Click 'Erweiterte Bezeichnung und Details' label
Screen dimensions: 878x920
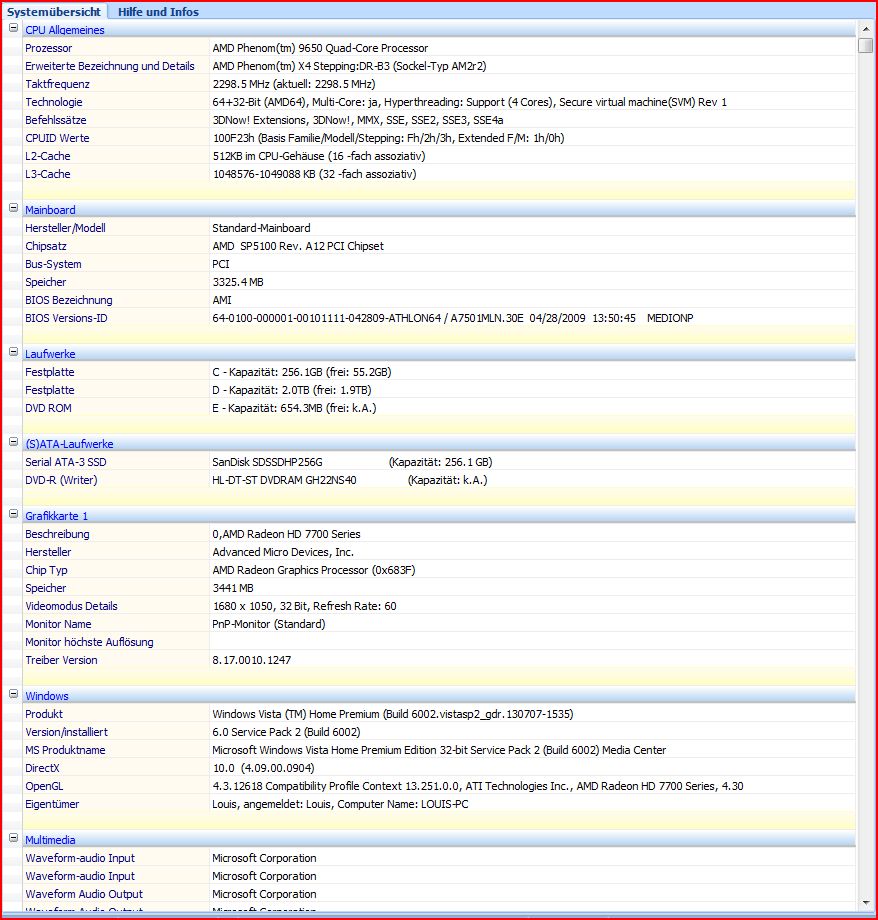(x=109, y=66)
